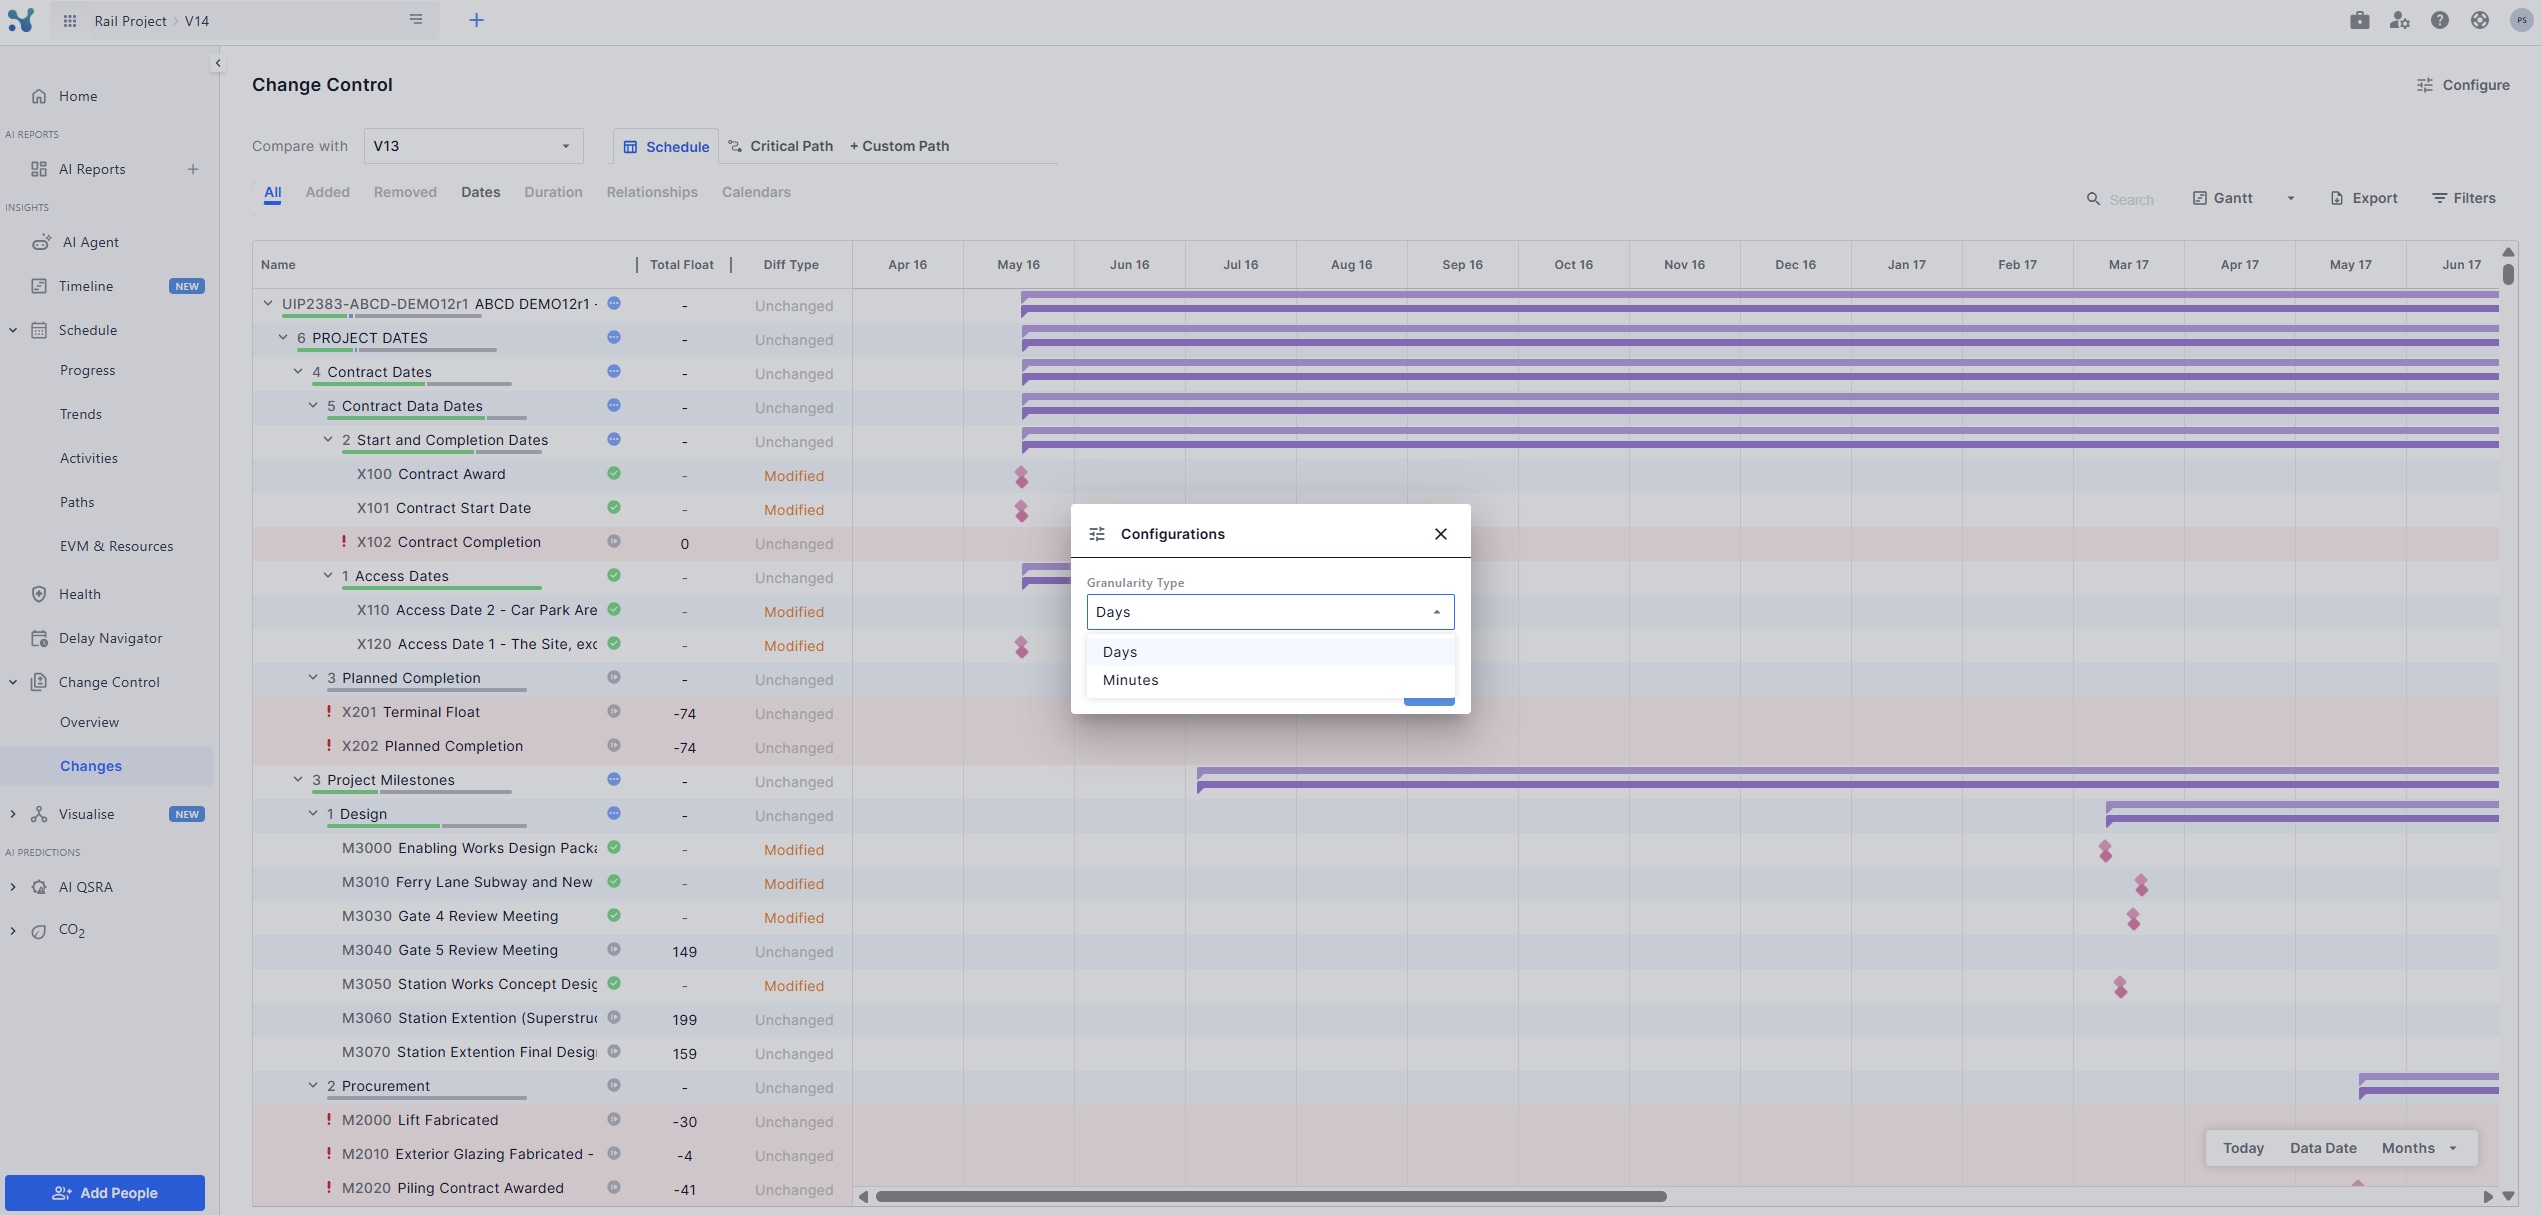Image resolution: width=2542 pixels, height=1215 pixels.
Task: Open the EVM & Resources sidebar link
Action: (116, 546)
